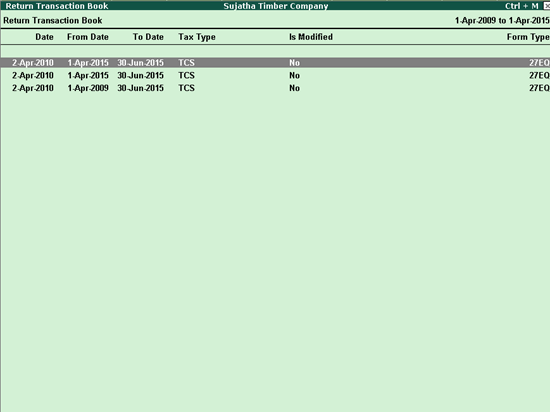Screen dimensions: 550x412
Task: Click the Ctrl + M shortcut label
Action: pyautogui.click(x=522, y=6)
